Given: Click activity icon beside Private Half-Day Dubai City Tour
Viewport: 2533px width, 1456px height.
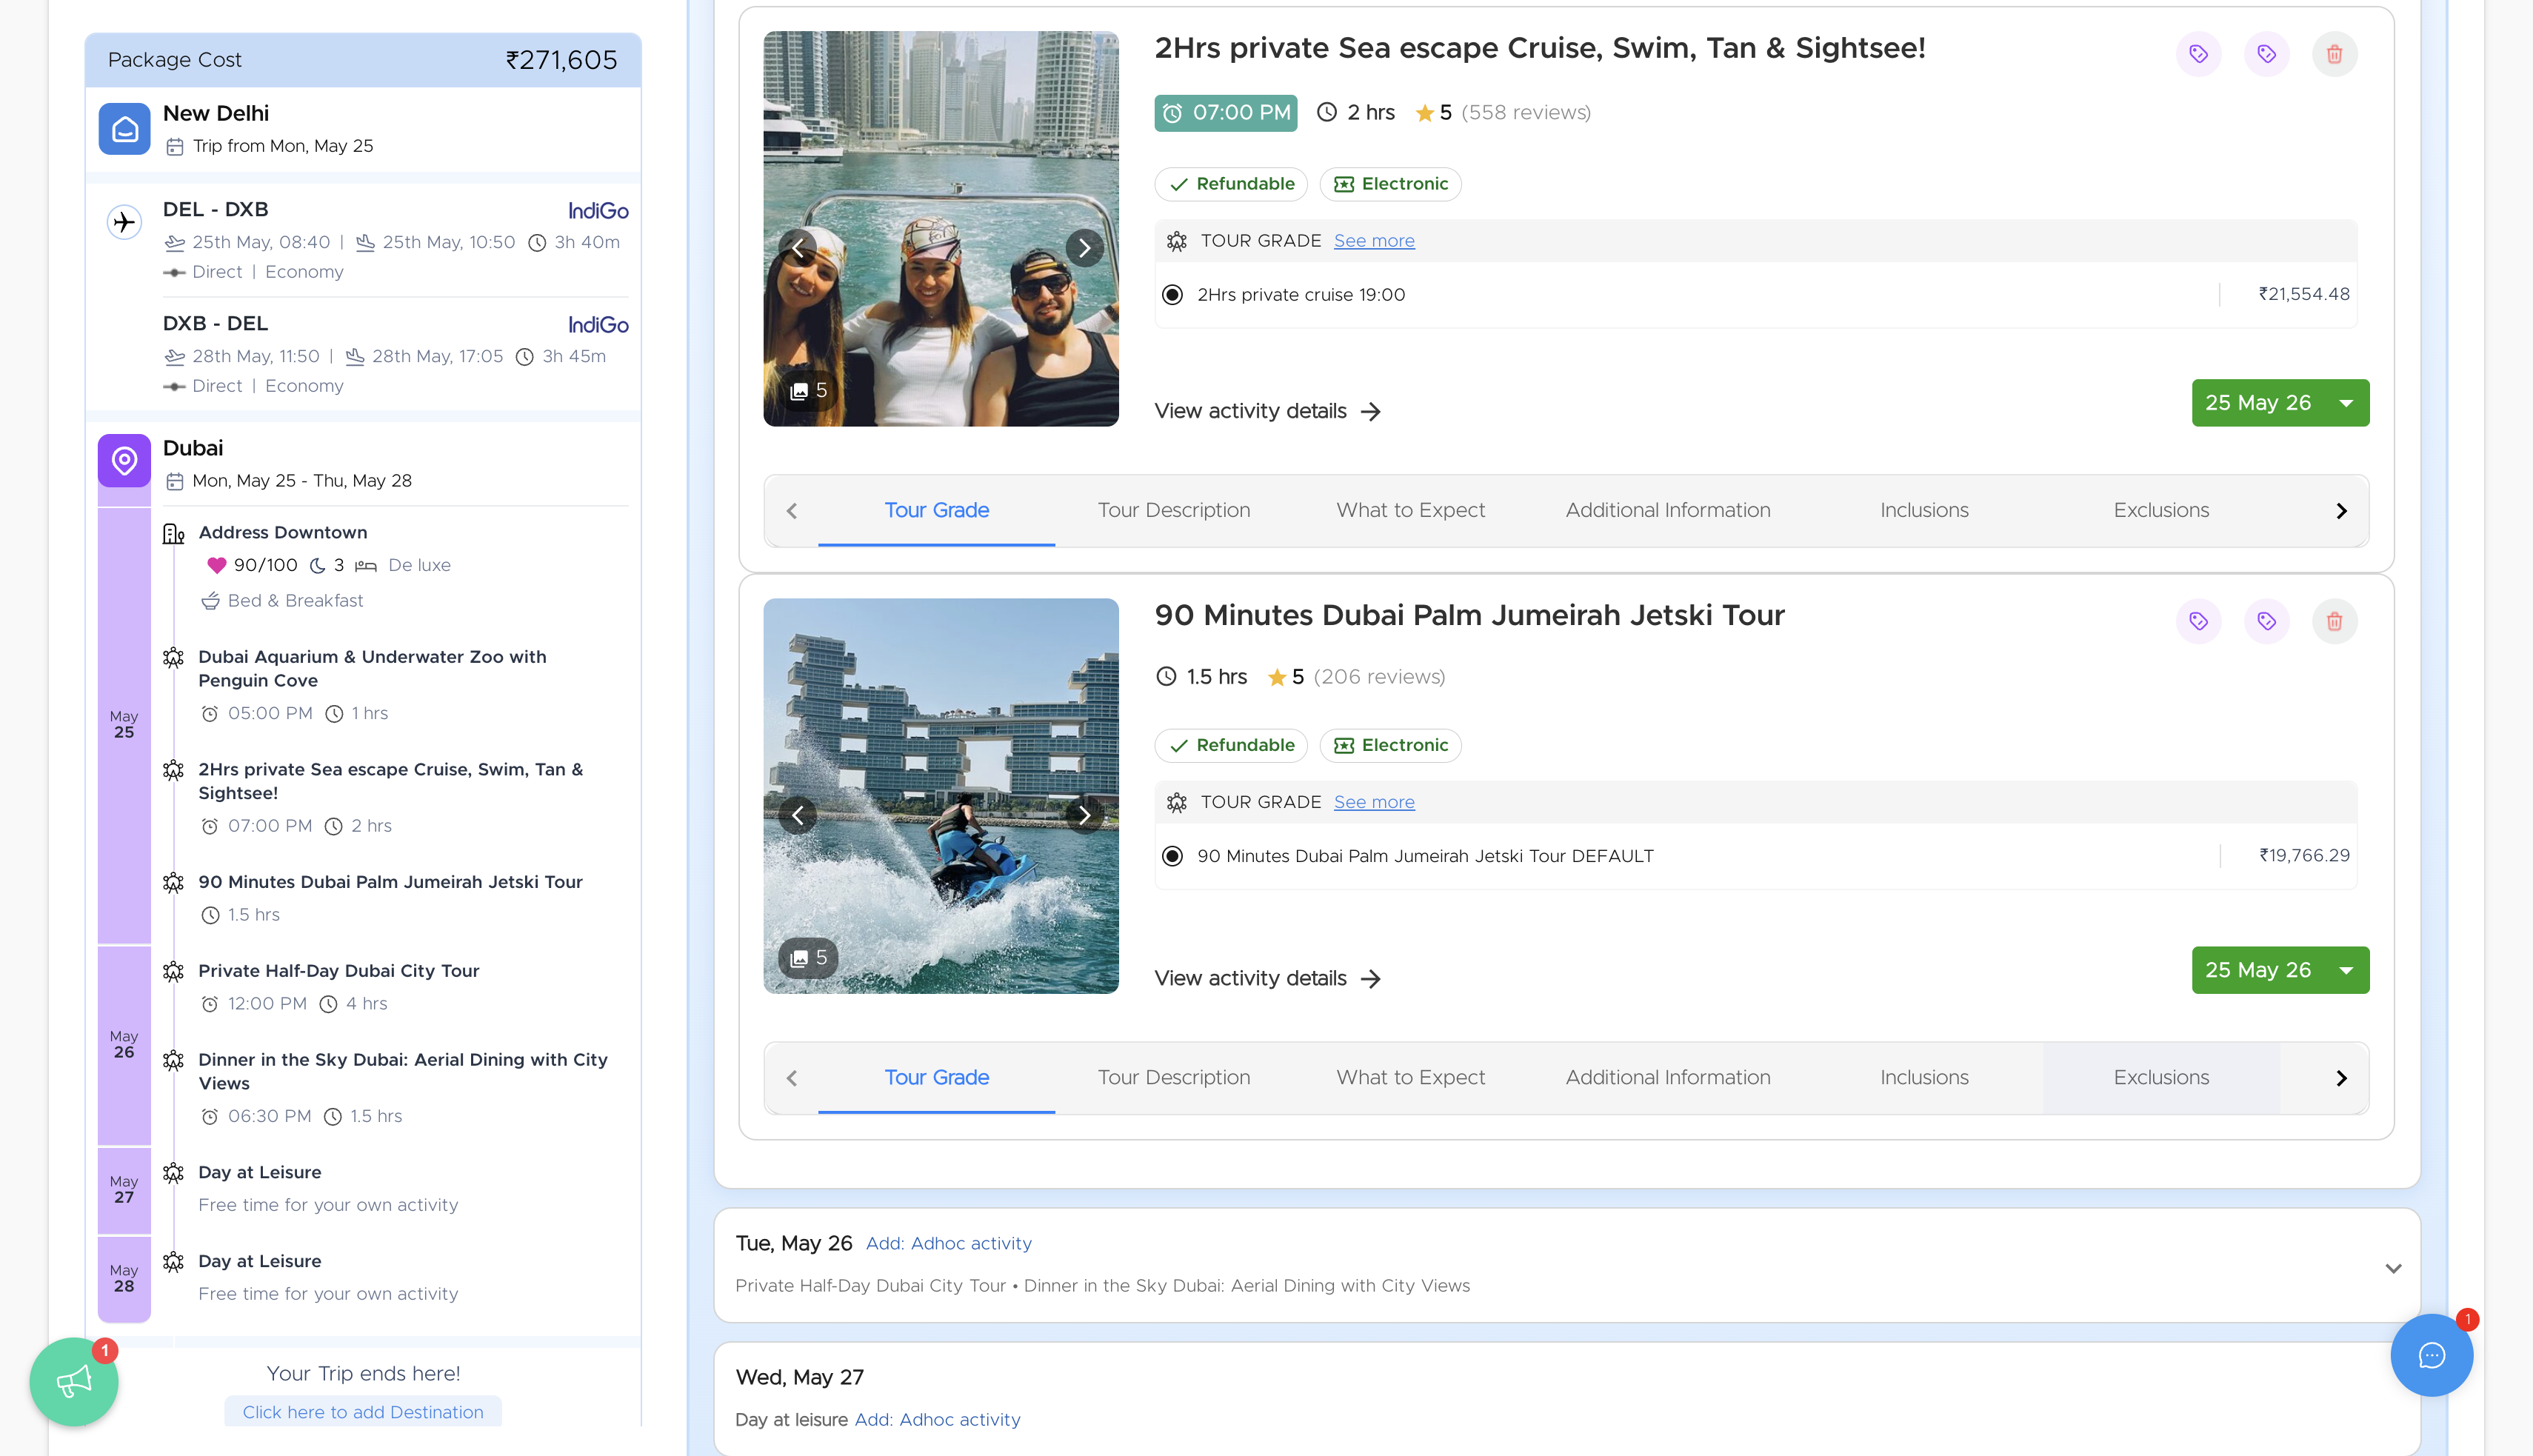Looking at the screenshot, I should [x=173, y=971].
